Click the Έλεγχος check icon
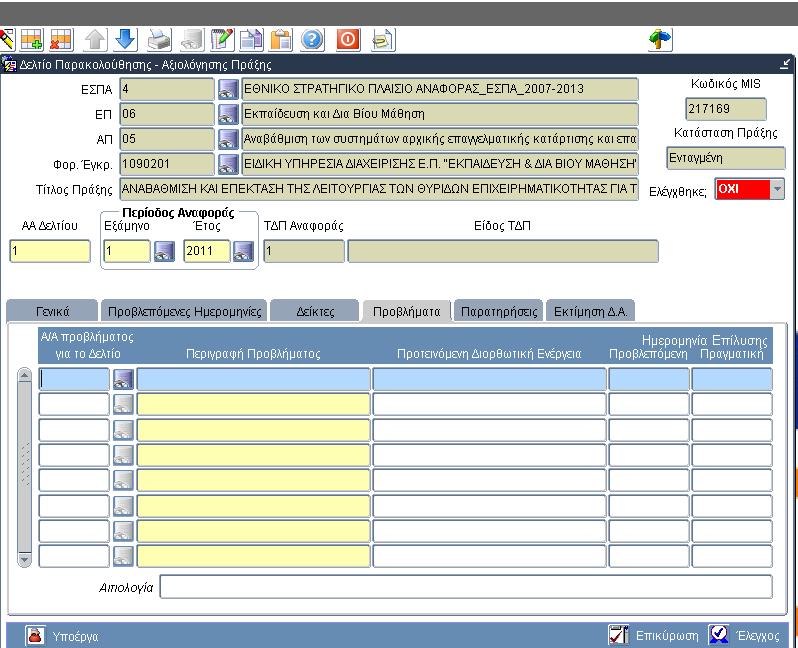The image size is (798, 648). (719, 635)
